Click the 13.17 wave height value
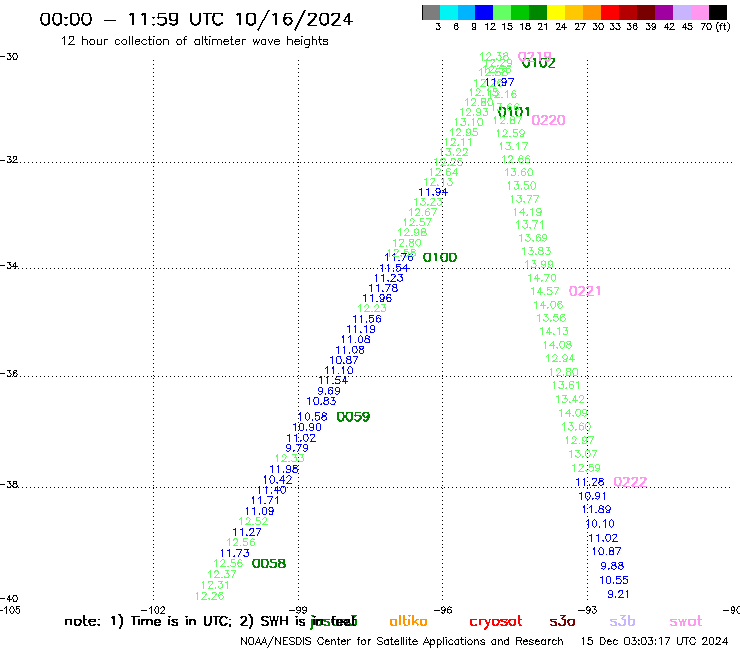The image size is (740, 650). point(513,146)
